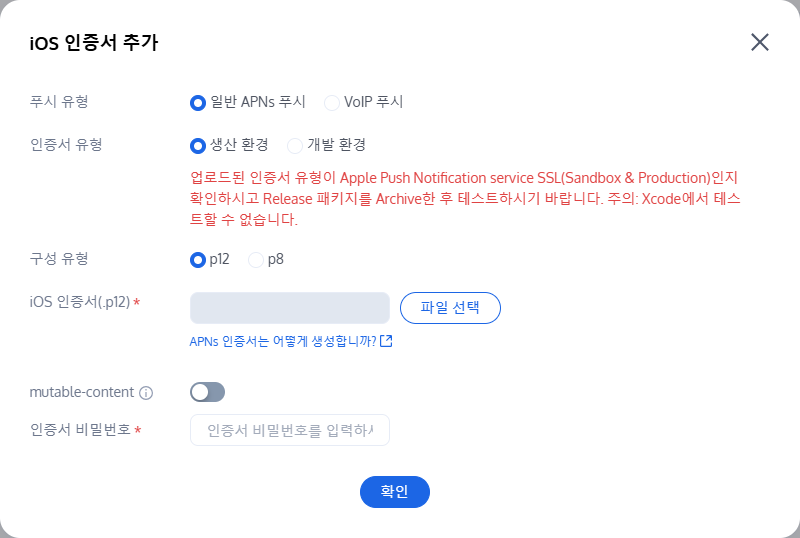This screenshot has height=538, width=800.
Task: Select p8 configuration type
Action: click(x=256, y=259)
